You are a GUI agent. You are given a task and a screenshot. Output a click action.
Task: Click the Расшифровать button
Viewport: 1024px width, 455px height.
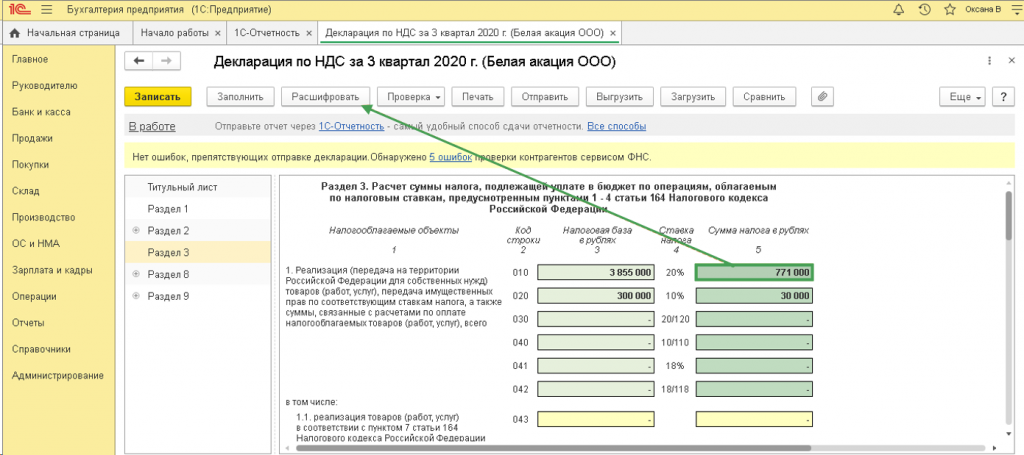[x=325, y=97]
